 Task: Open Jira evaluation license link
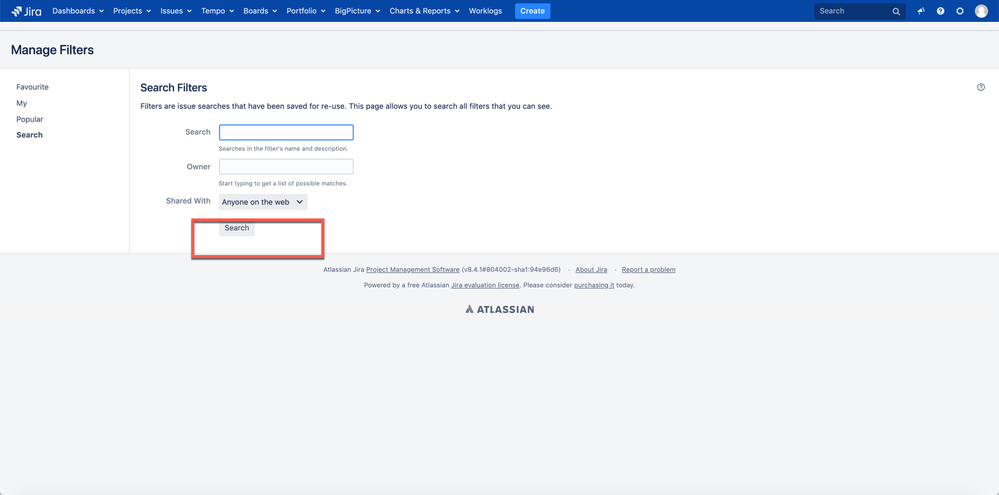pyautogui.click(x=485, y=285)
